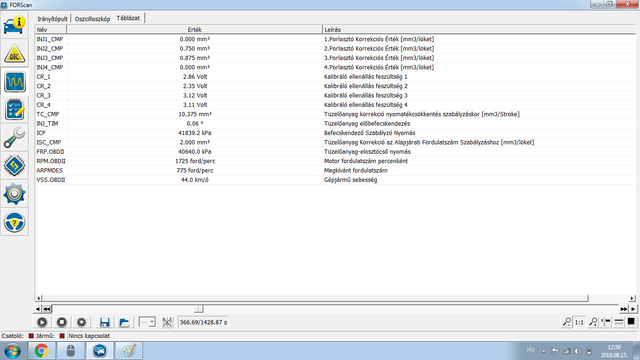Click the volume speaker tray icon

578,351
